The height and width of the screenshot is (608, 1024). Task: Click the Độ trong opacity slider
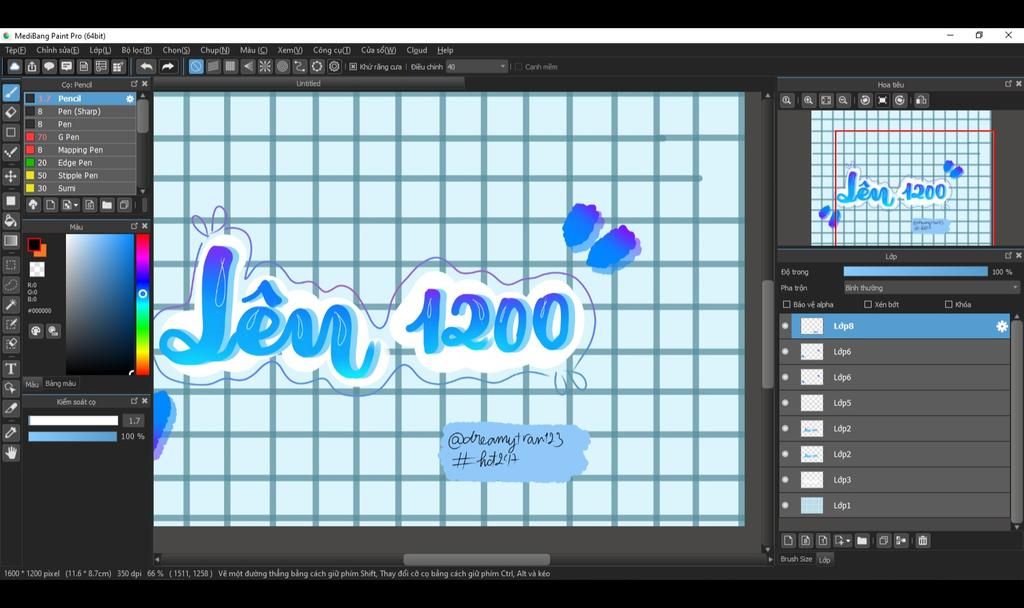[x=916, y=272]
